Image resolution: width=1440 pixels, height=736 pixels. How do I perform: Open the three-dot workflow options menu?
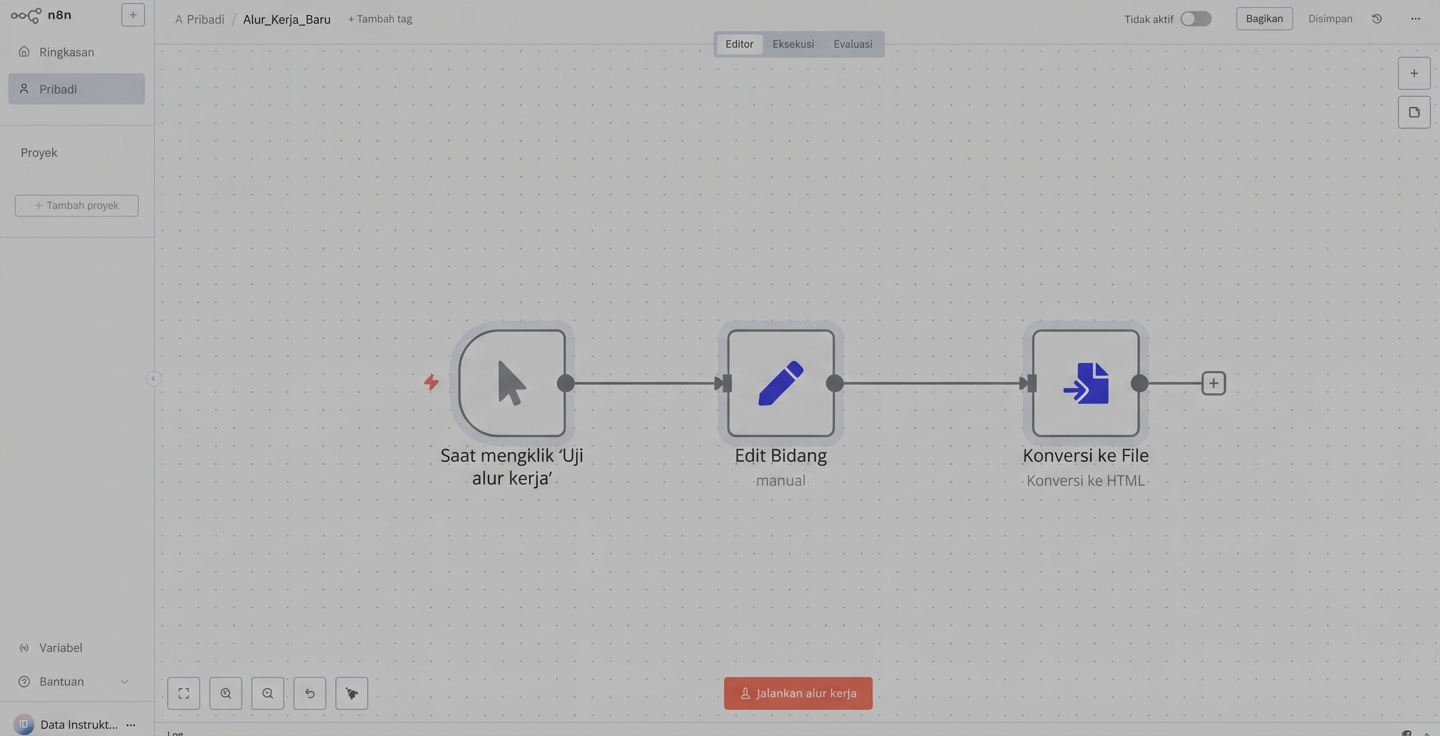pyautogui.click(x=1415, y=19)
